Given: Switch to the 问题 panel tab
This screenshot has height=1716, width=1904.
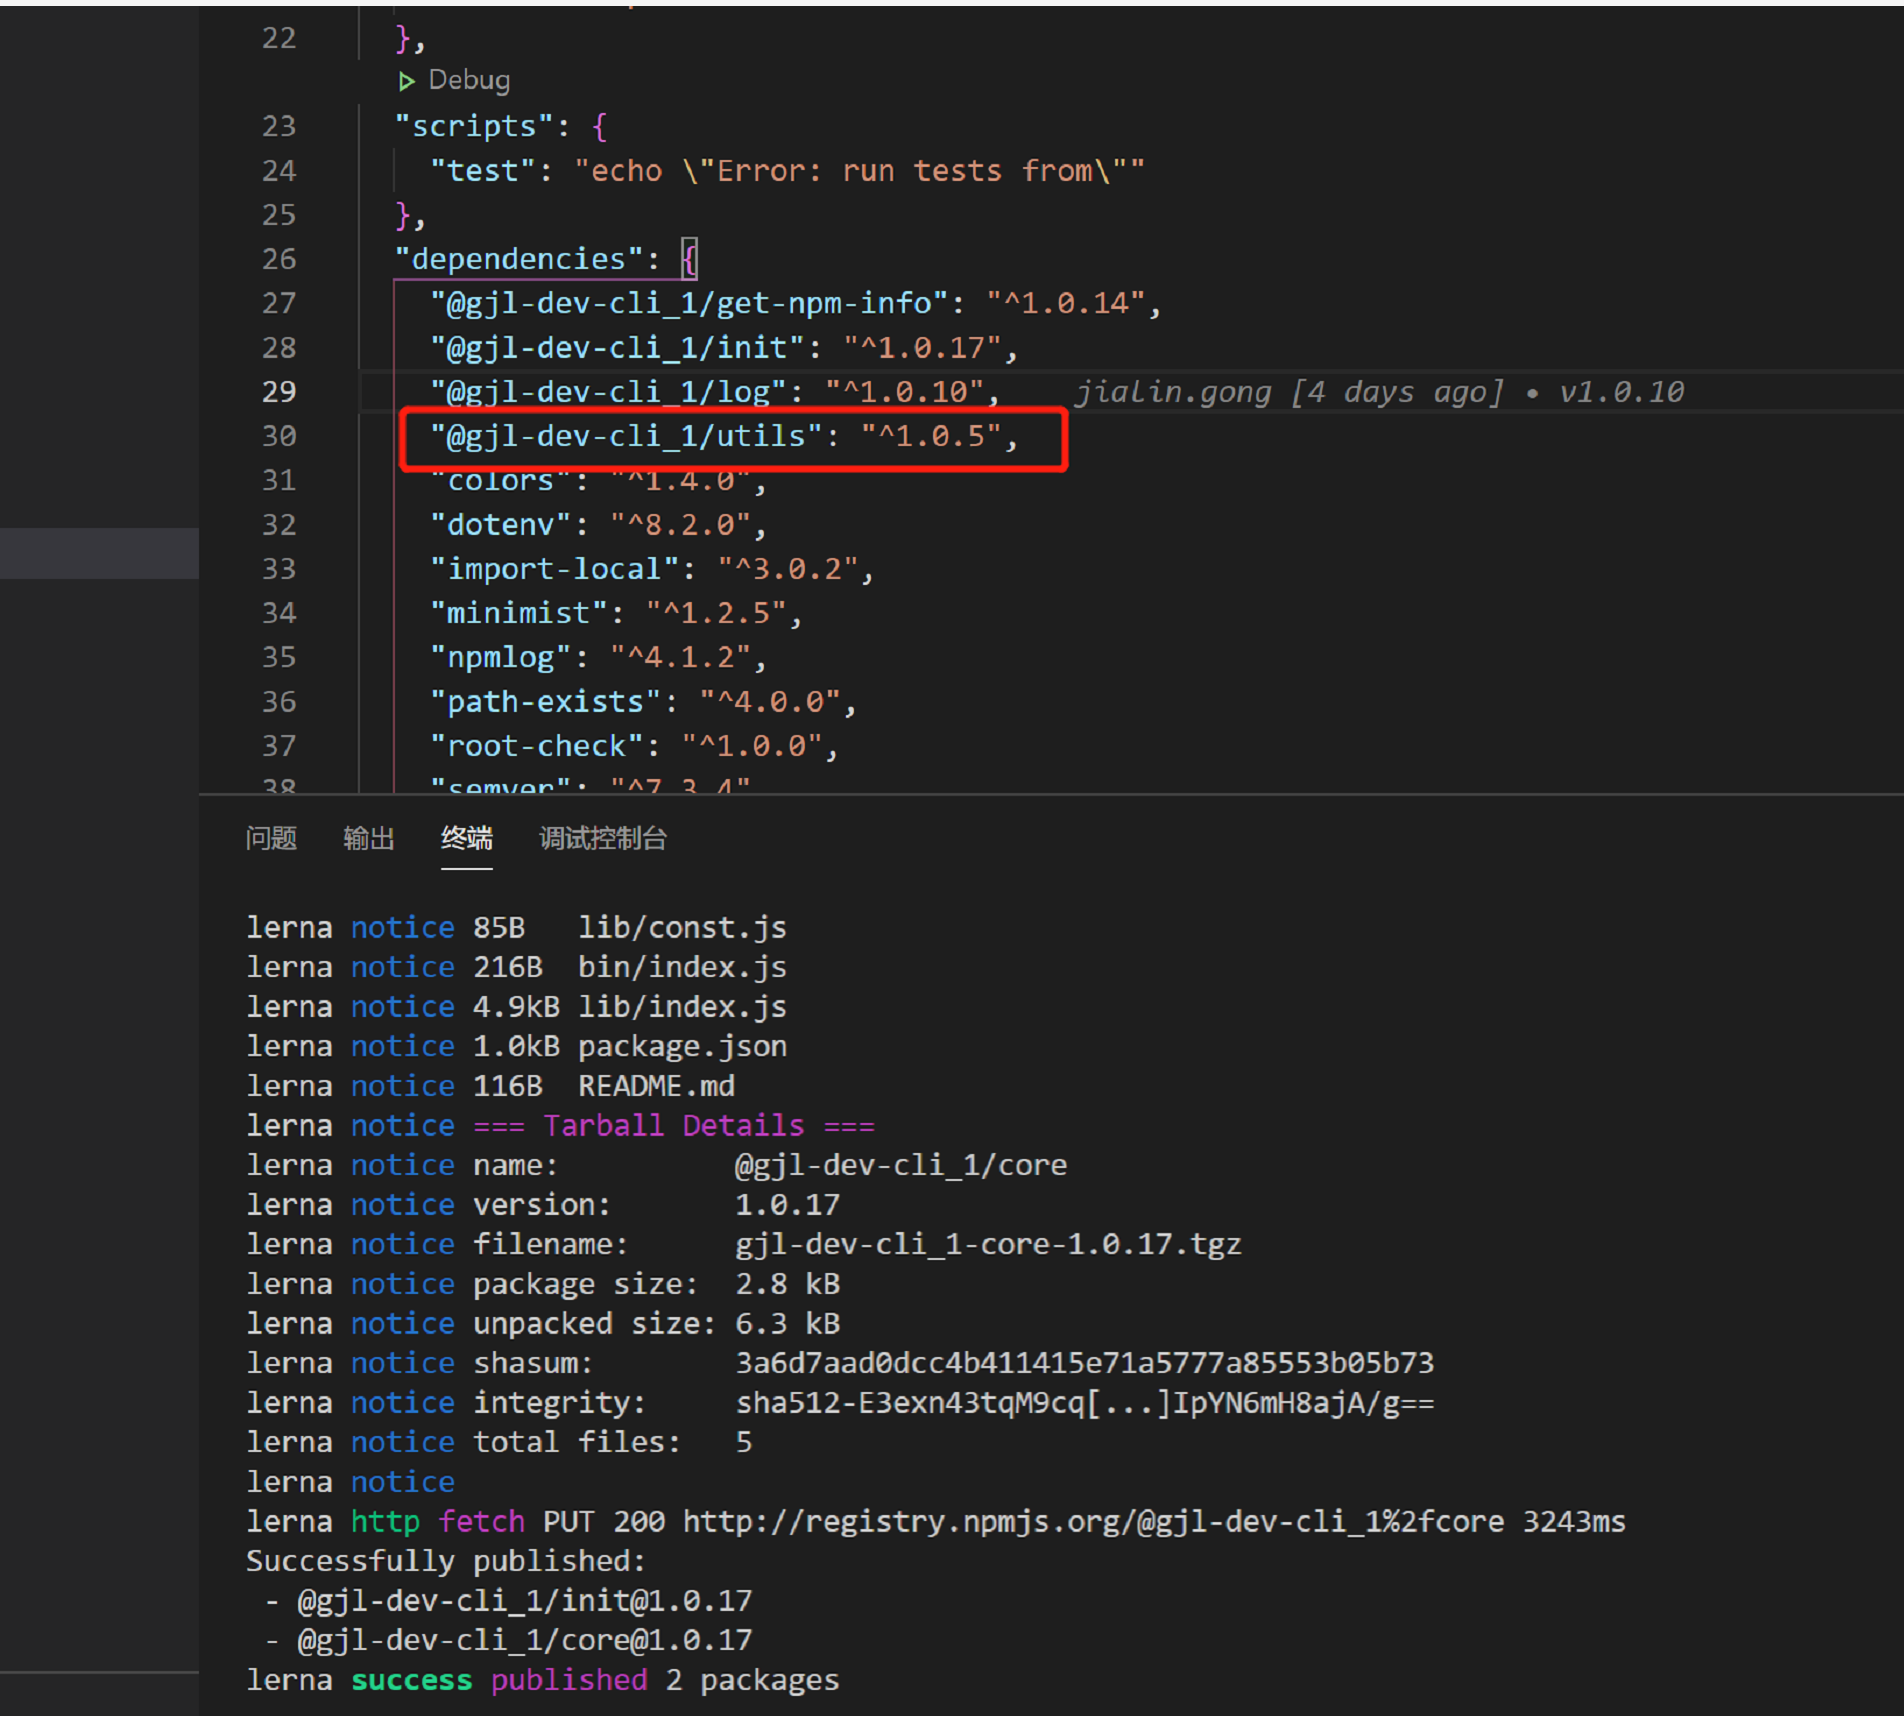Looking at the screenshot, I should [x=271, y=838].
